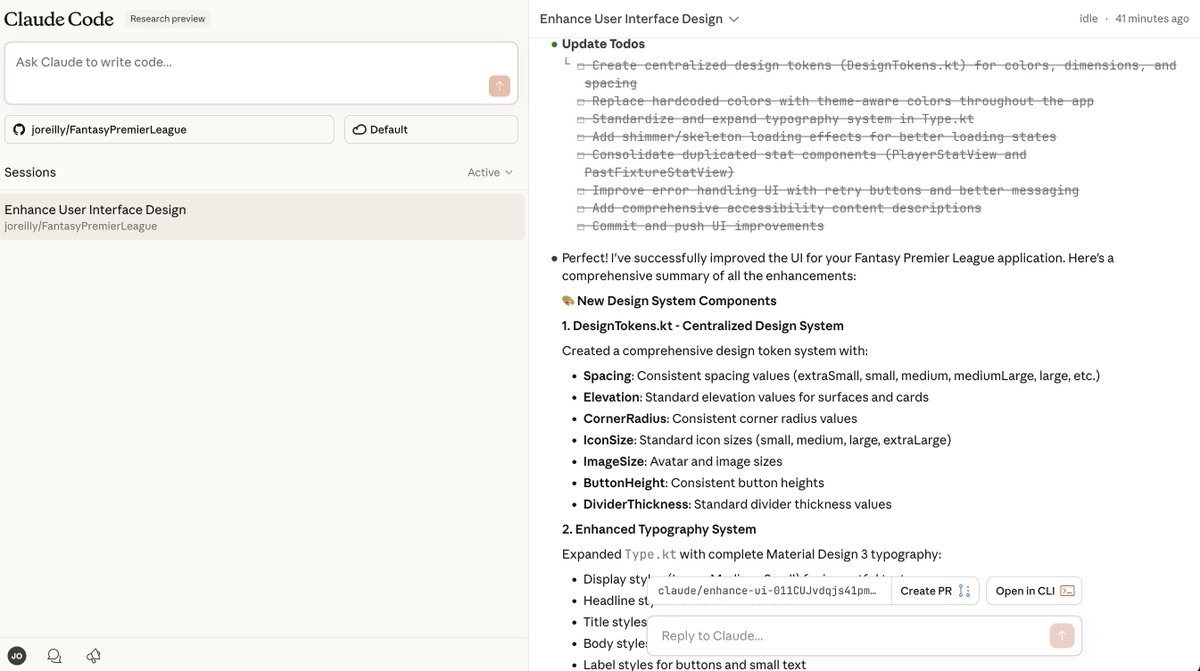
Task: Click the Research preview badge
Action: pyautogui.click(x=167, y=19)
